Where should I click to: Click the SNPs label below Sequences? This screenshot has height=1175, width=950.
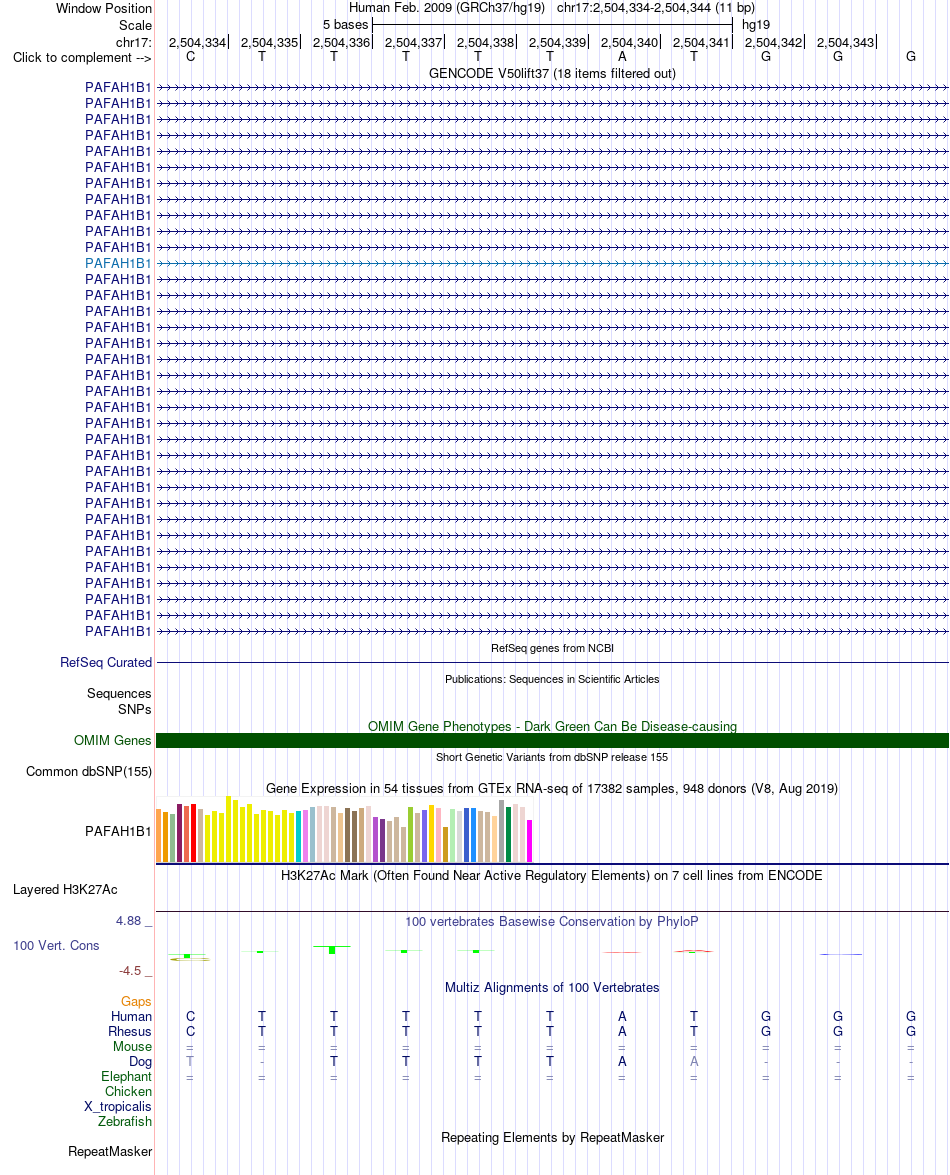134,709
